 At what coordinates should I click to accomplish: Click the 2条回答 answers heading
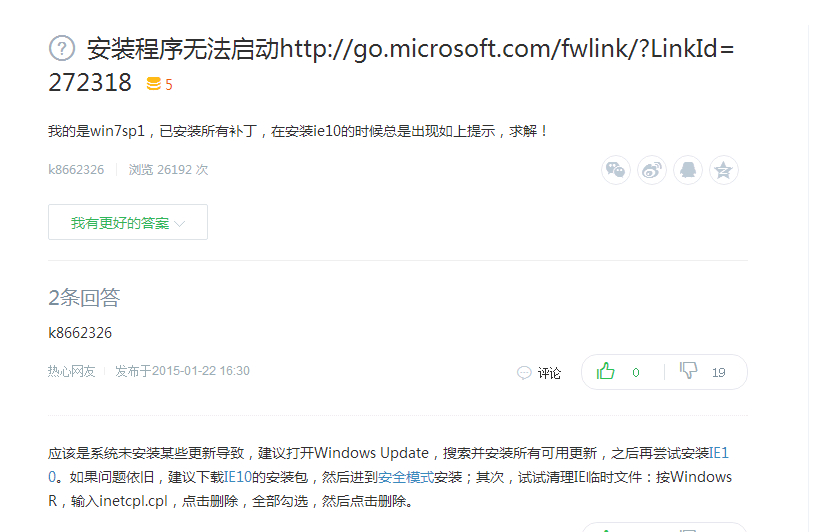click(84, 297)
